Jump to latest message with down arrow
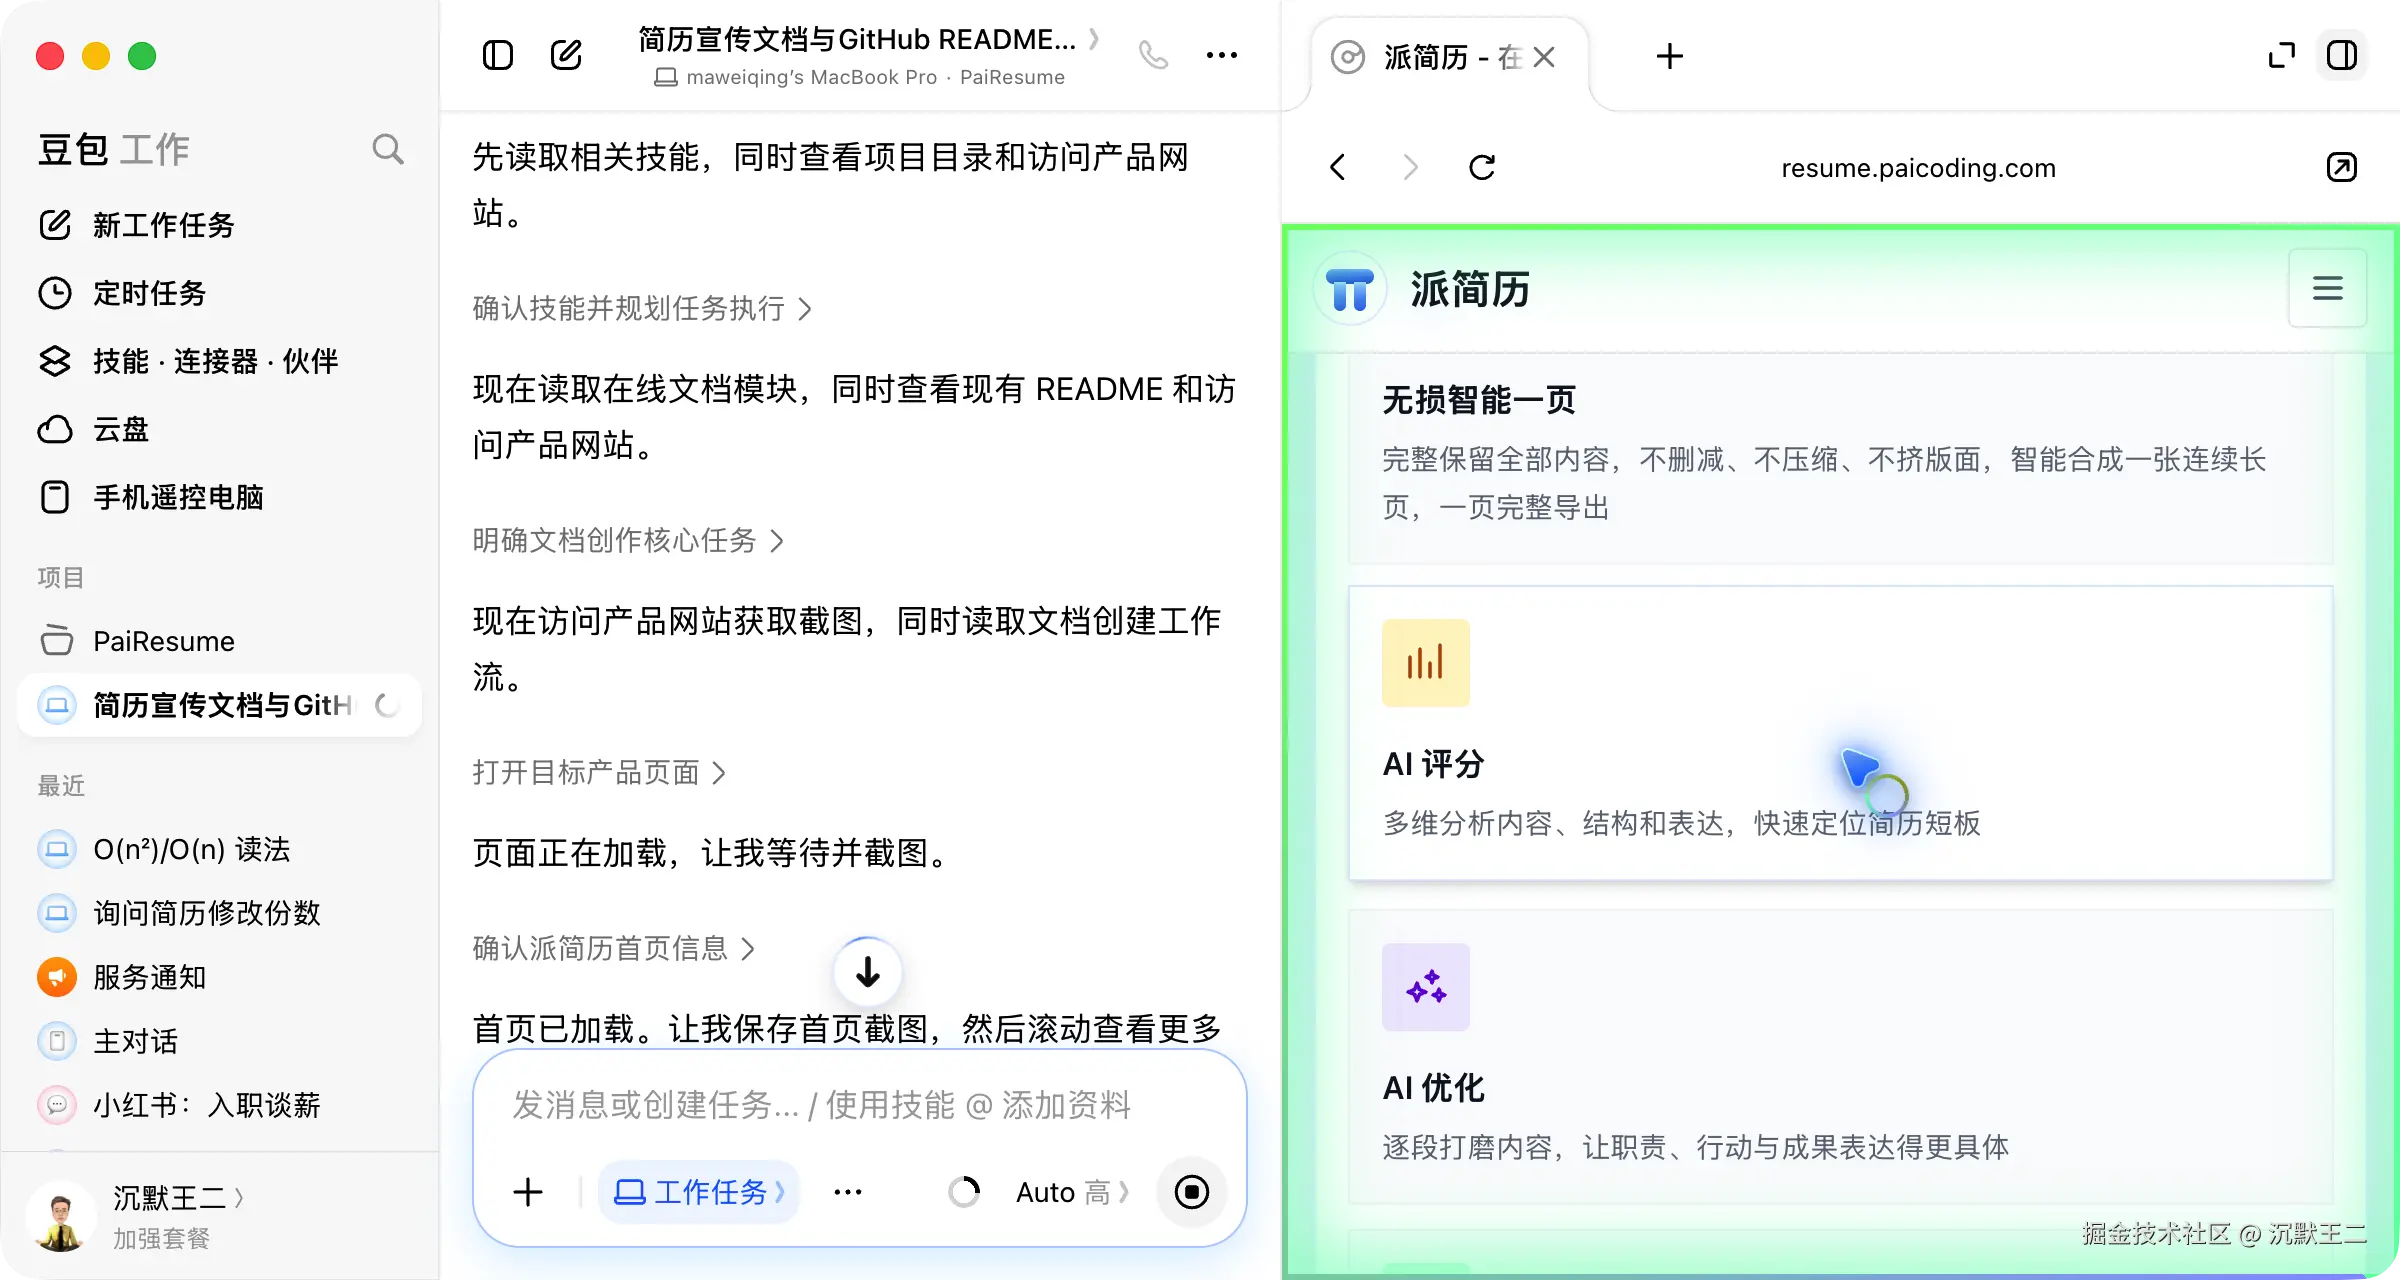2400x1280 pixels. coord(868,972)
